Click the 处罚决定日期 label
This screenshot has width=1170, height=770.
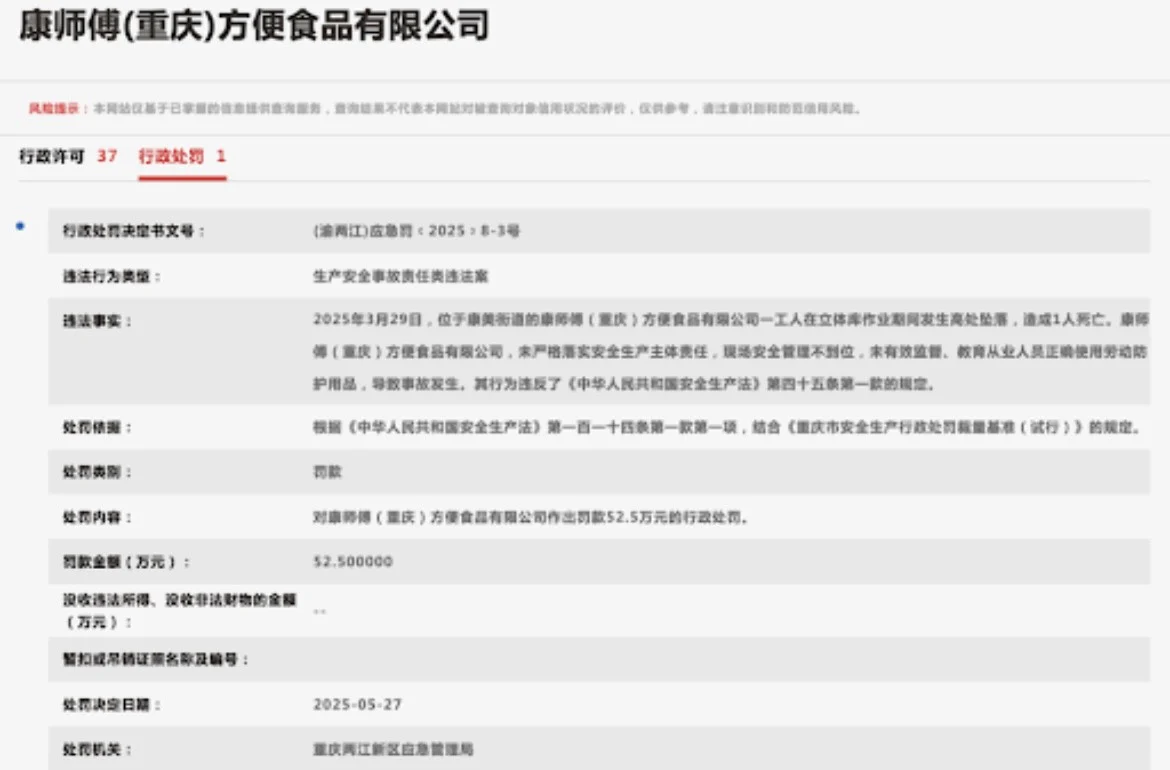click(x=111, y=705)
